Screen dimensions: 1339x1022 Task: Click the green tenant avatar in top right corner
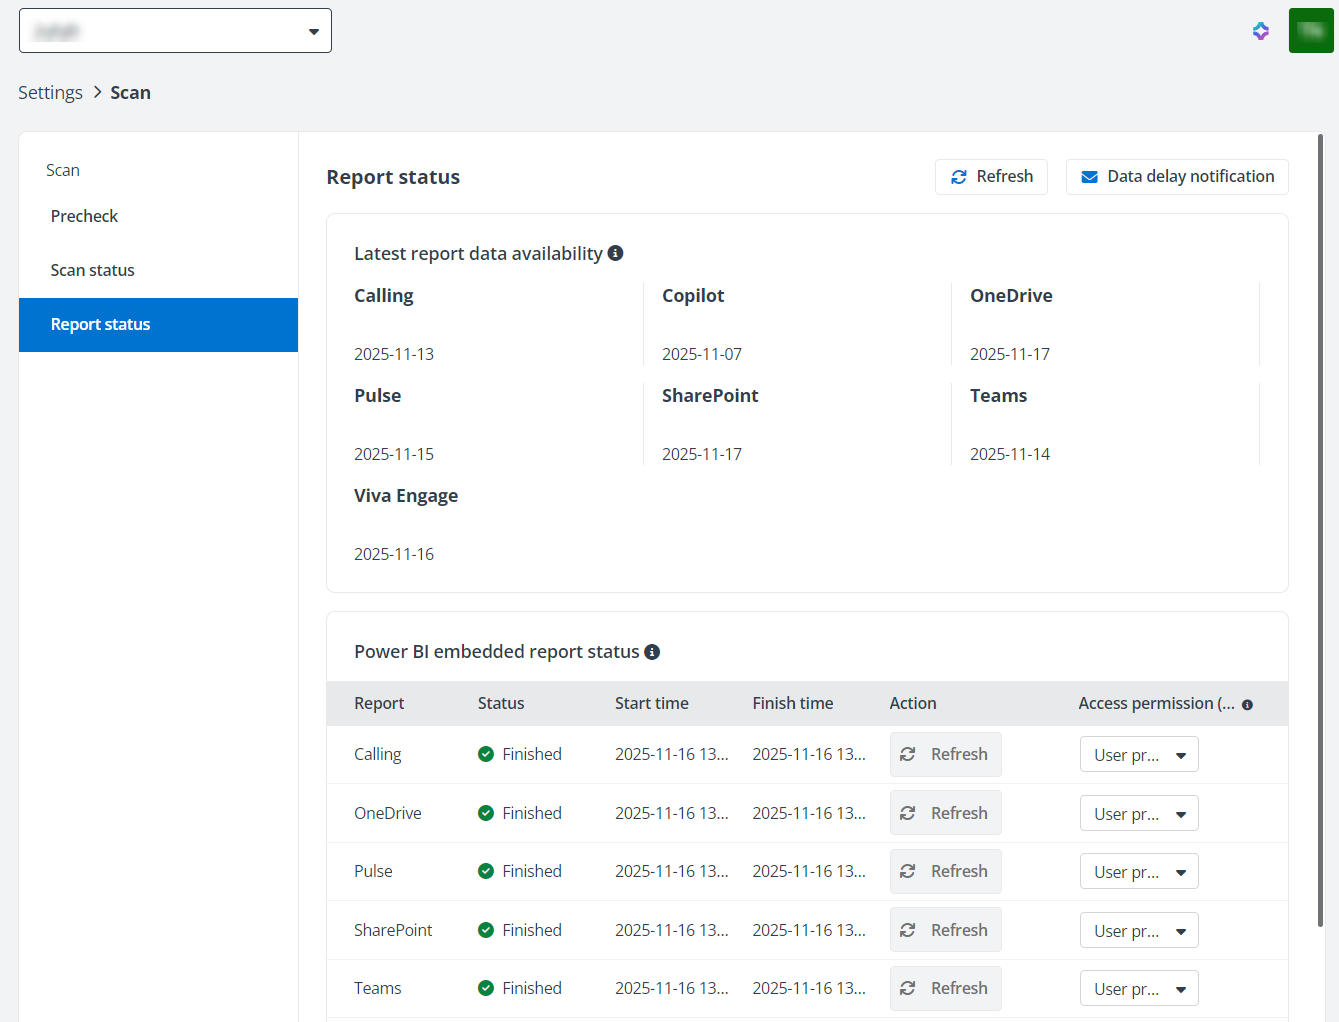point(1311,30)
